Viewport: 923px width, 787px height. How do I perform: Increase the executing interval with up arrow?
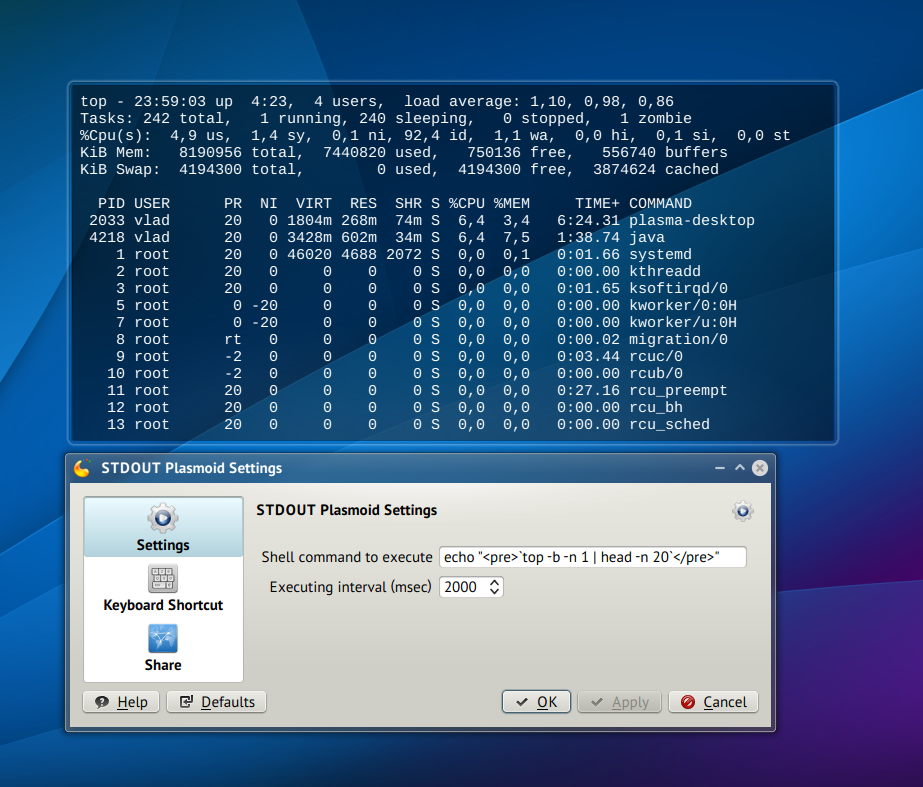pos(494,582)
